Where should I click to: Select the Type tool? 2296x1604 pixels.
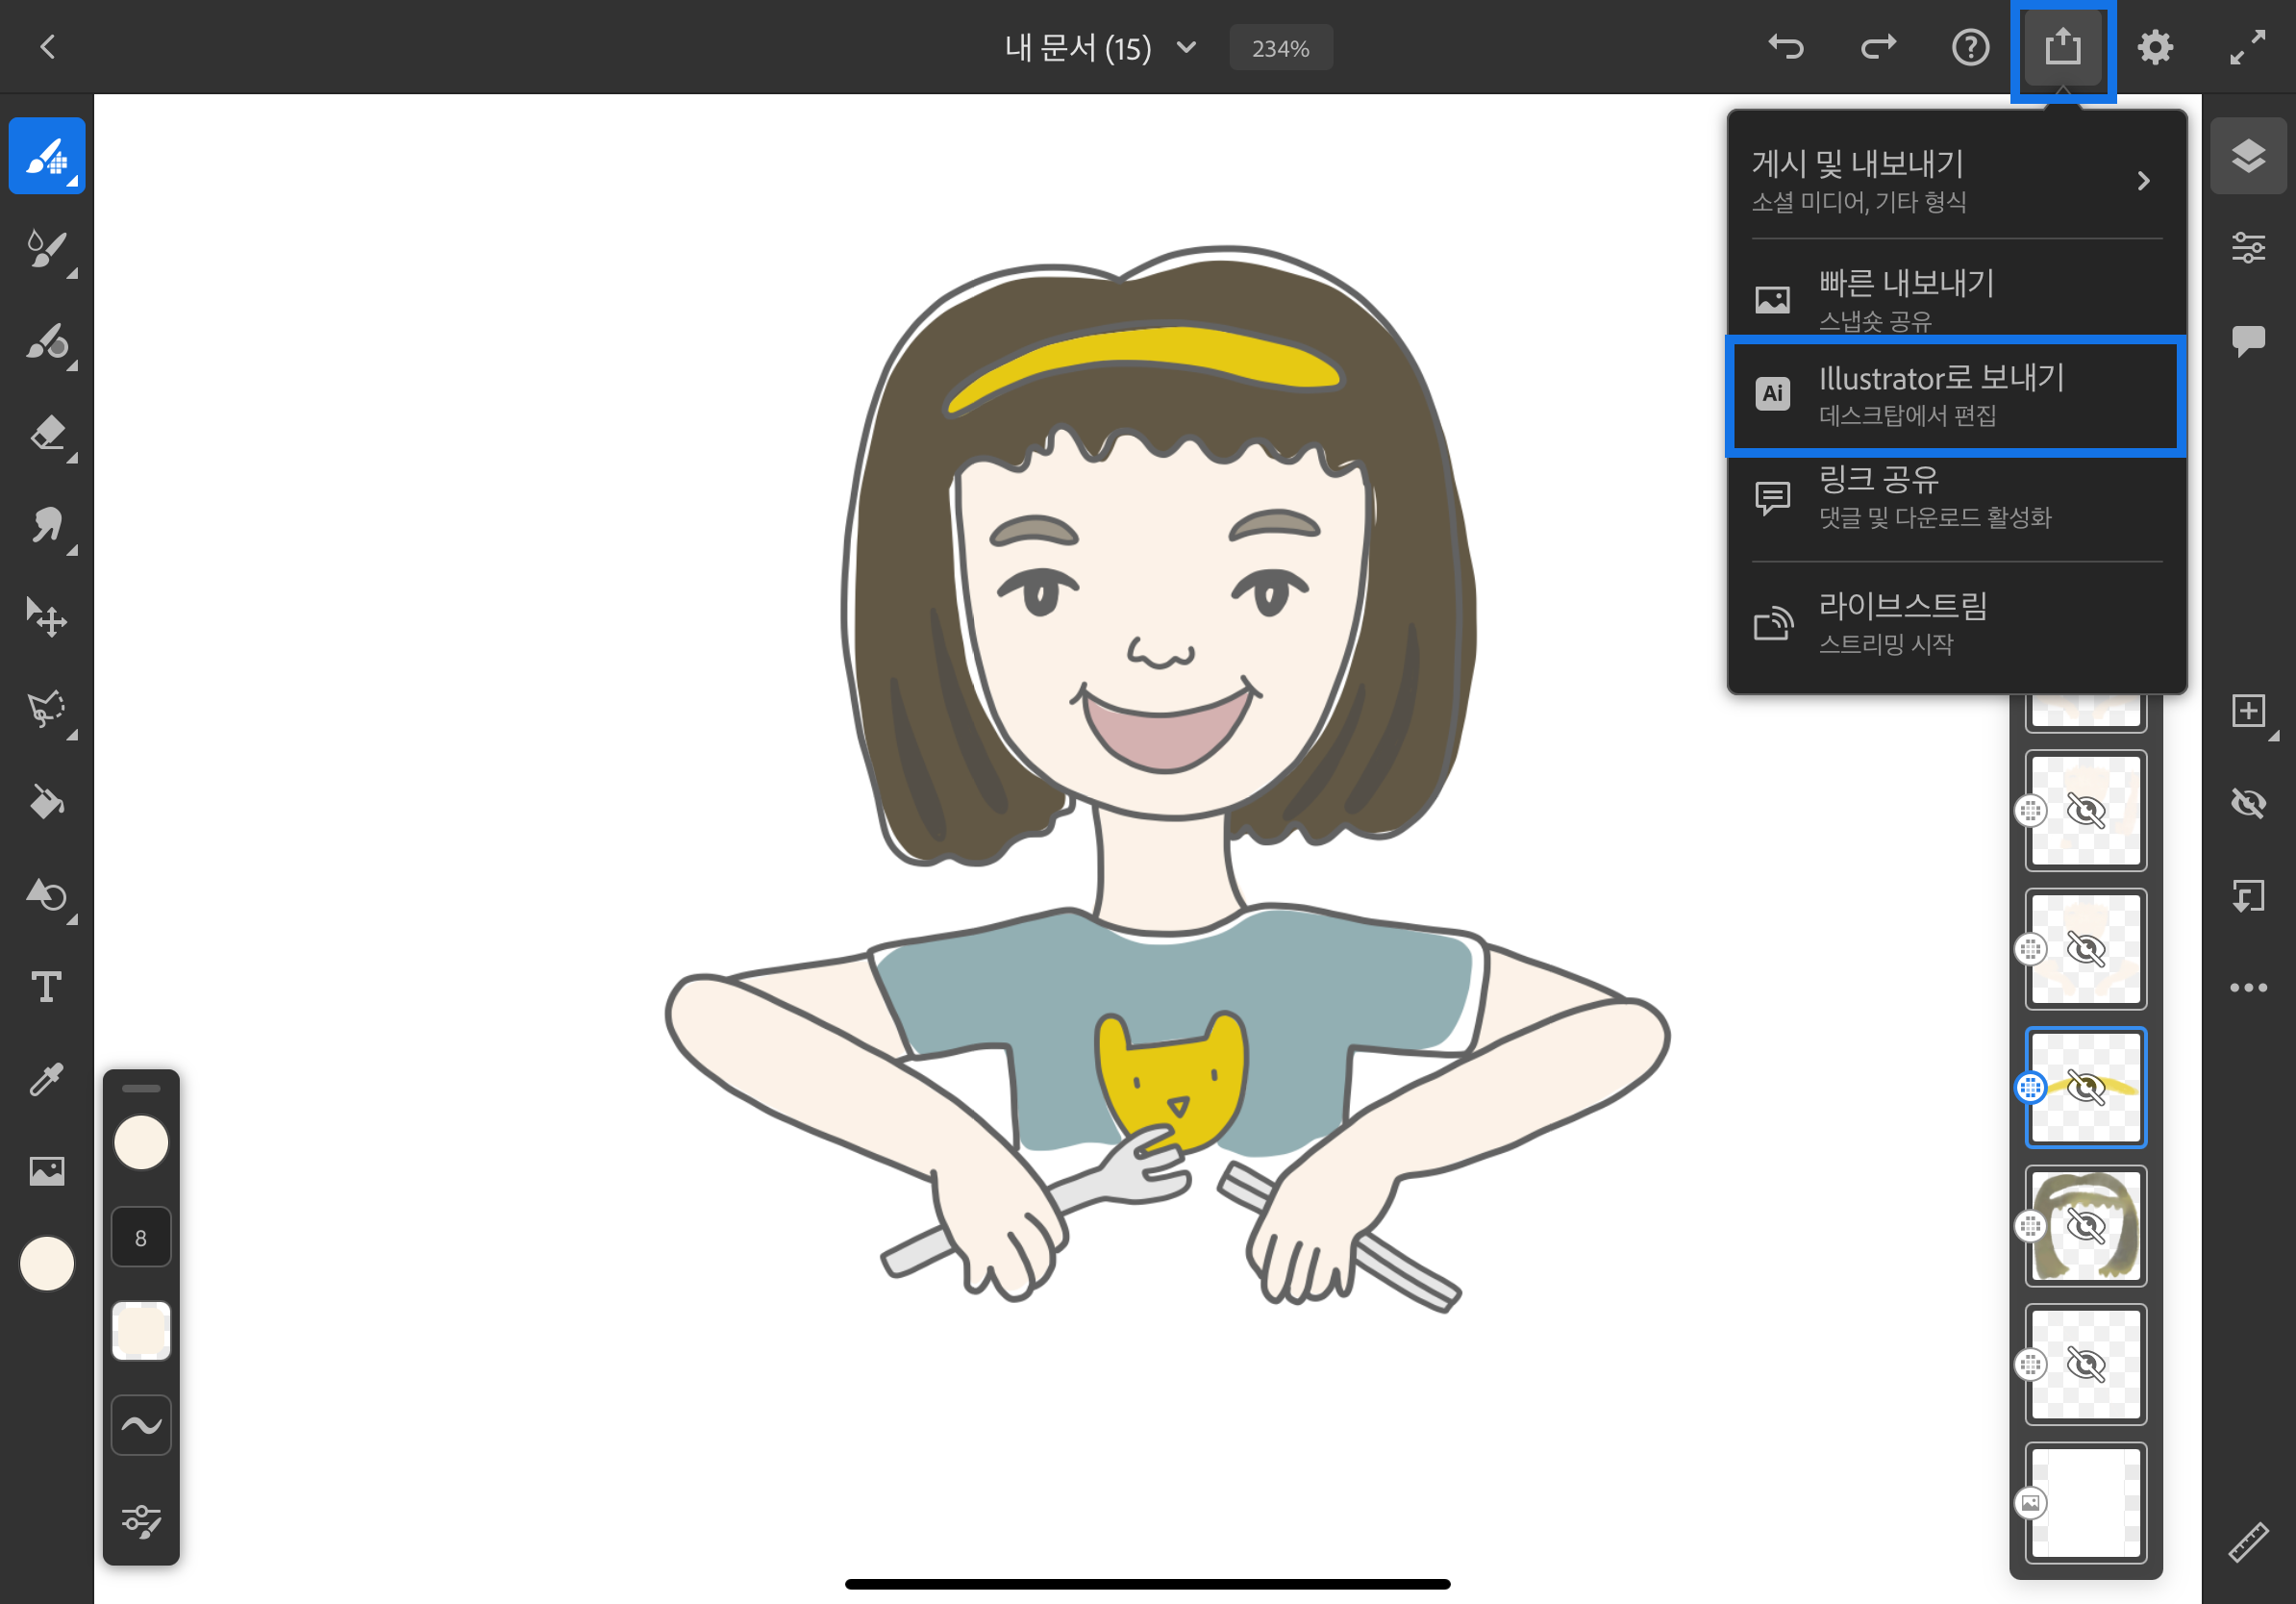pos(47,987)
